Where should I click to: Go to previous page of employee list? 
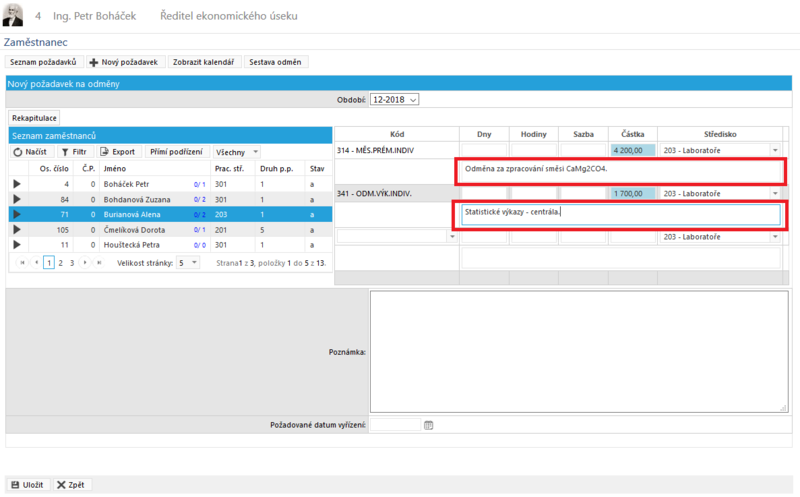pyautogui.click(x=36, y=263)
